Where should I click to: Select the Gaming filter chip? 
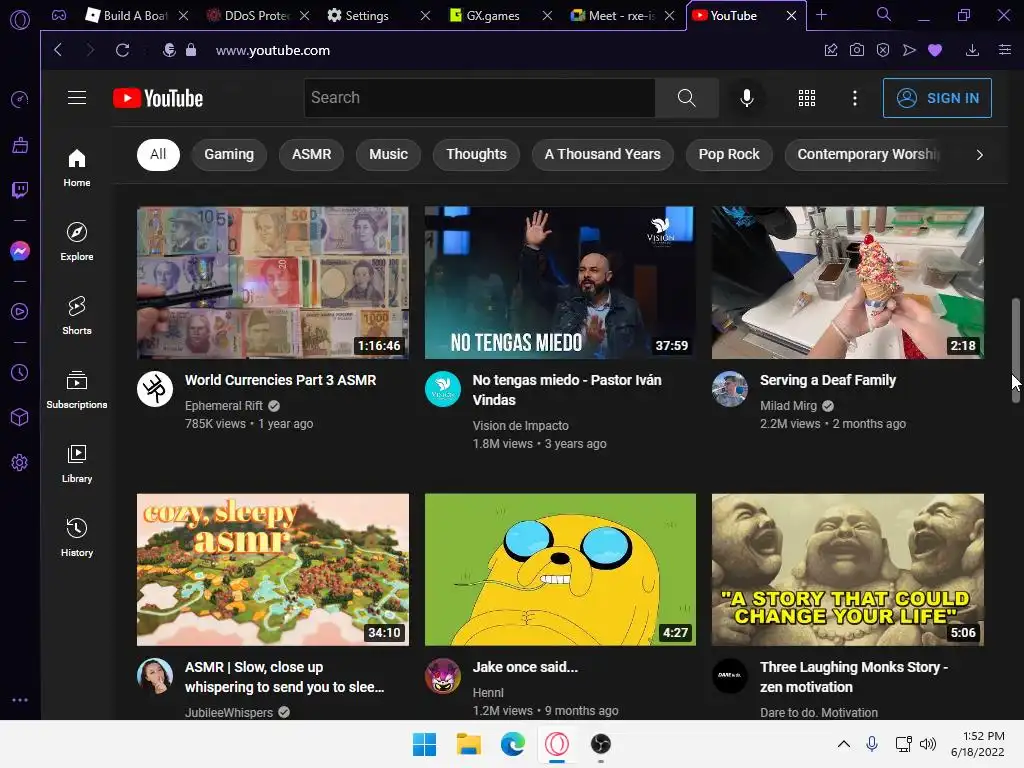[x=229, y=155]
